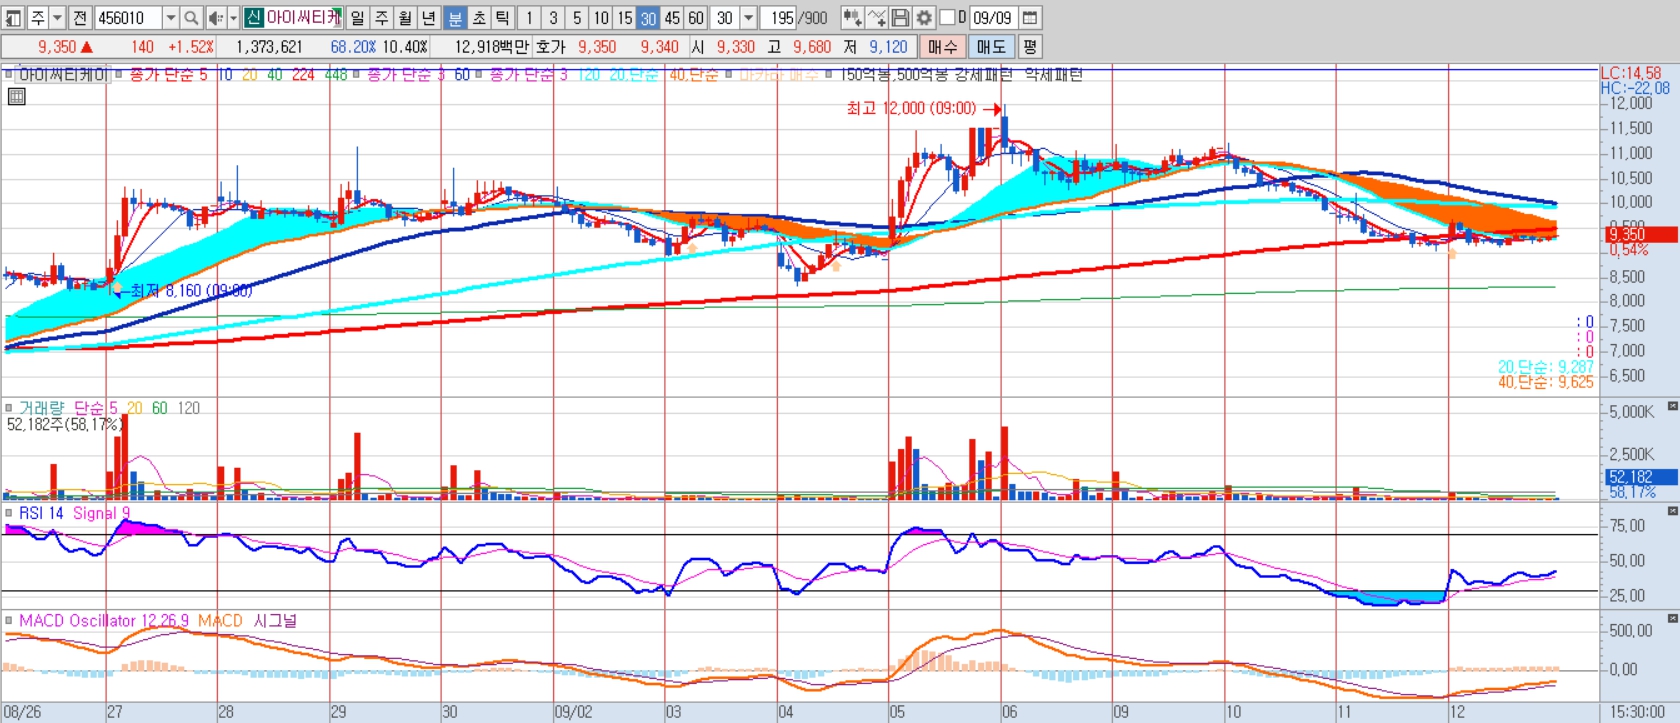Viewport: 1680px width, 723px height.
Task: Click the MACD panel corner button
Action: (x=1673, y=619)
